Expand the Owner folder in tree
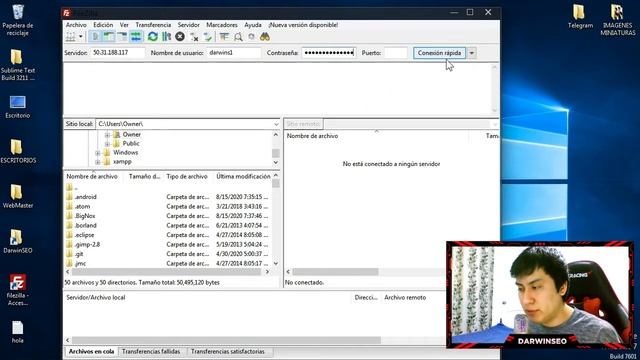Screen dimensions: 640x360 point(107,135)
